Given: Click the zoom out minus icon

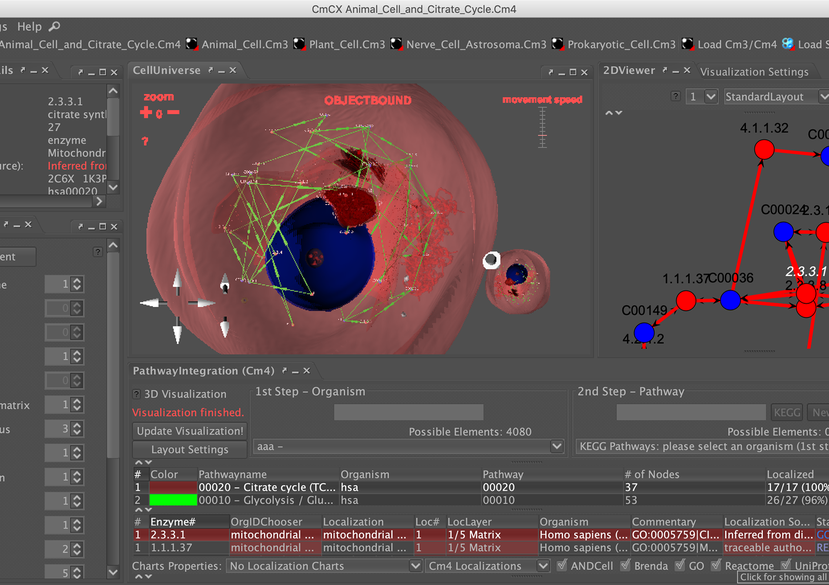Looking at the screenshot, I should (173, 112).
